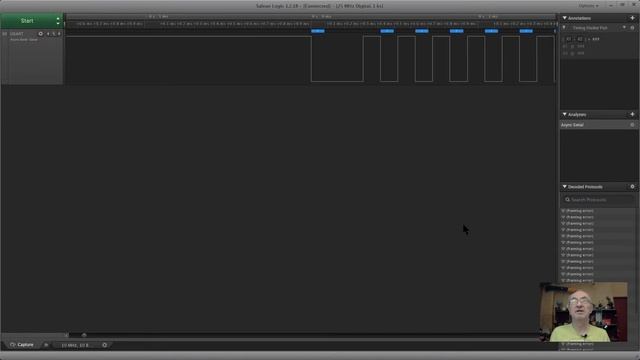This screenshot has height=360, width=640.
Task: Open channel settings gear for USART channel
Action: (40, 34)
